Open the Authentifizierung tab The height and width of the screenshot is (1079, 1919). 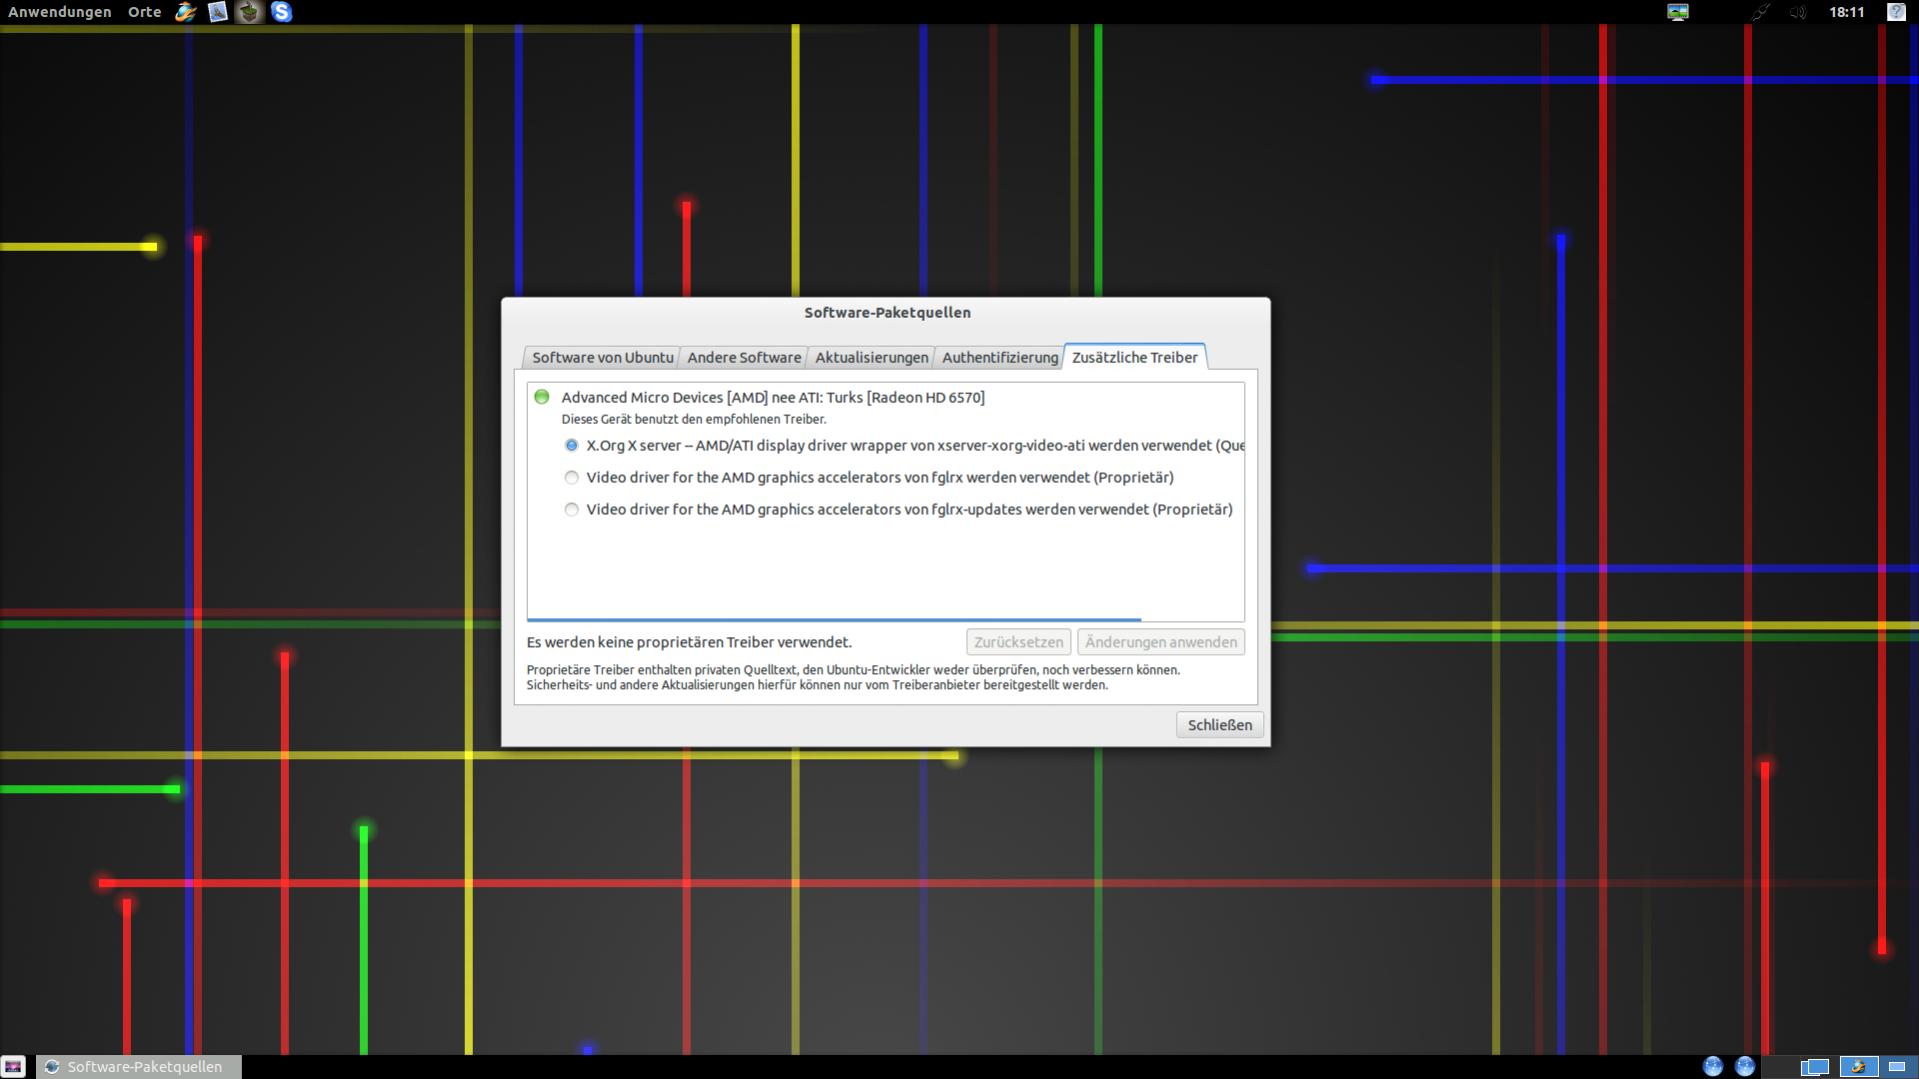point(999,357)
